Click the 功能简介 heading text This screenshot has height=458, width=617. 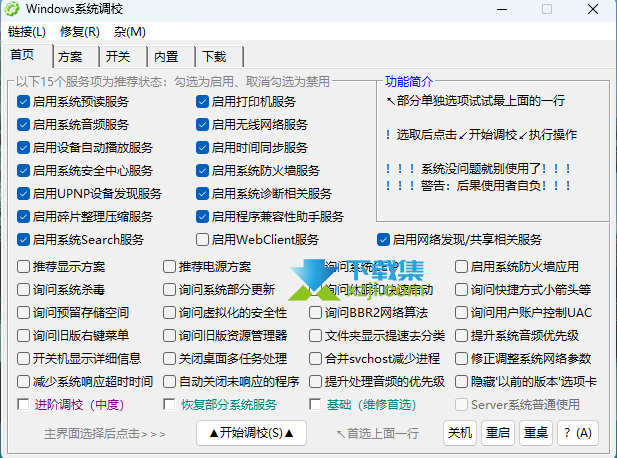(409, 81)
